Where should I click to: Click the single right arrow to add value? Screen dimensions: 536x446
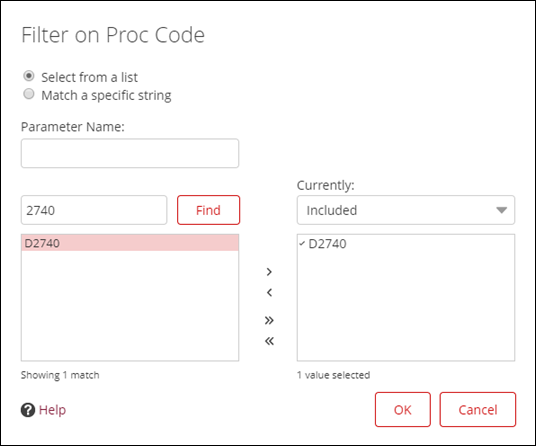(x=269, y=272)
